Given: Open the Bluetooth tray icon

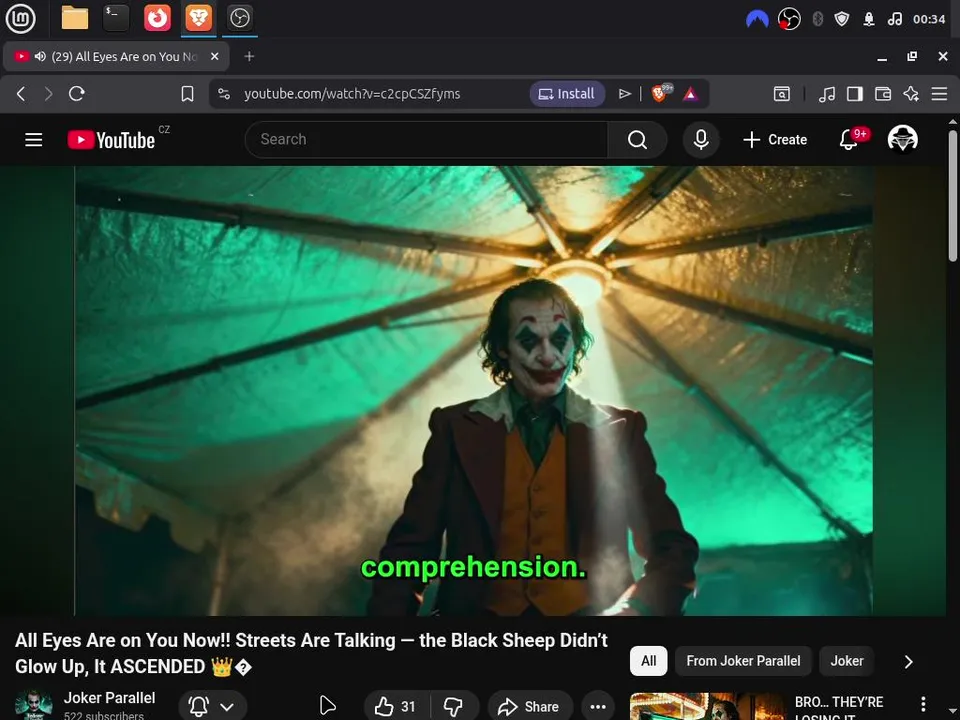Looking at the screenshot, I should tap(817, 19).
